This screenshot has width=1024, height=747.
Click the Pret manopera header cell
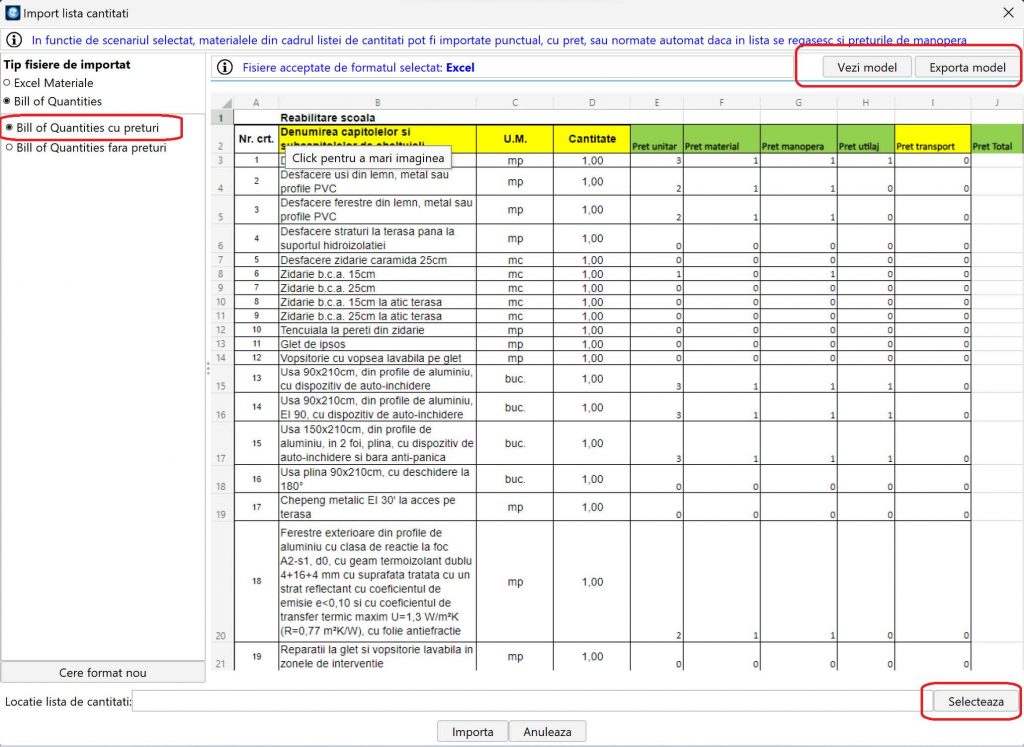(799, 138)
